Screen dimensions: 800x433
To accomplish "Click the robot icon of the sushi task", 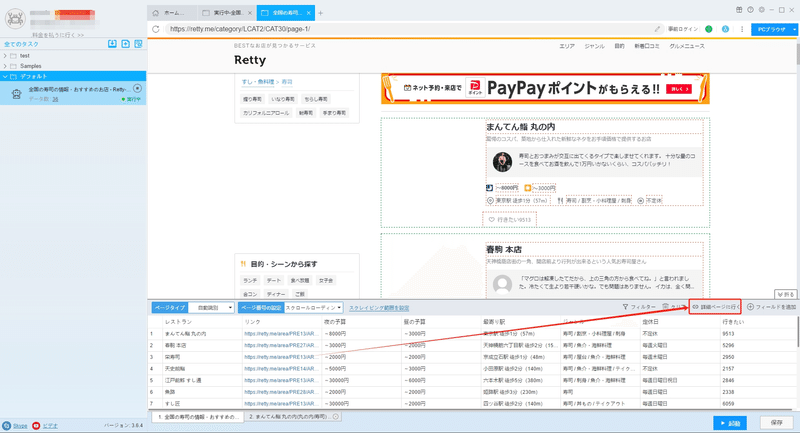I will click(x=16, y=94).
